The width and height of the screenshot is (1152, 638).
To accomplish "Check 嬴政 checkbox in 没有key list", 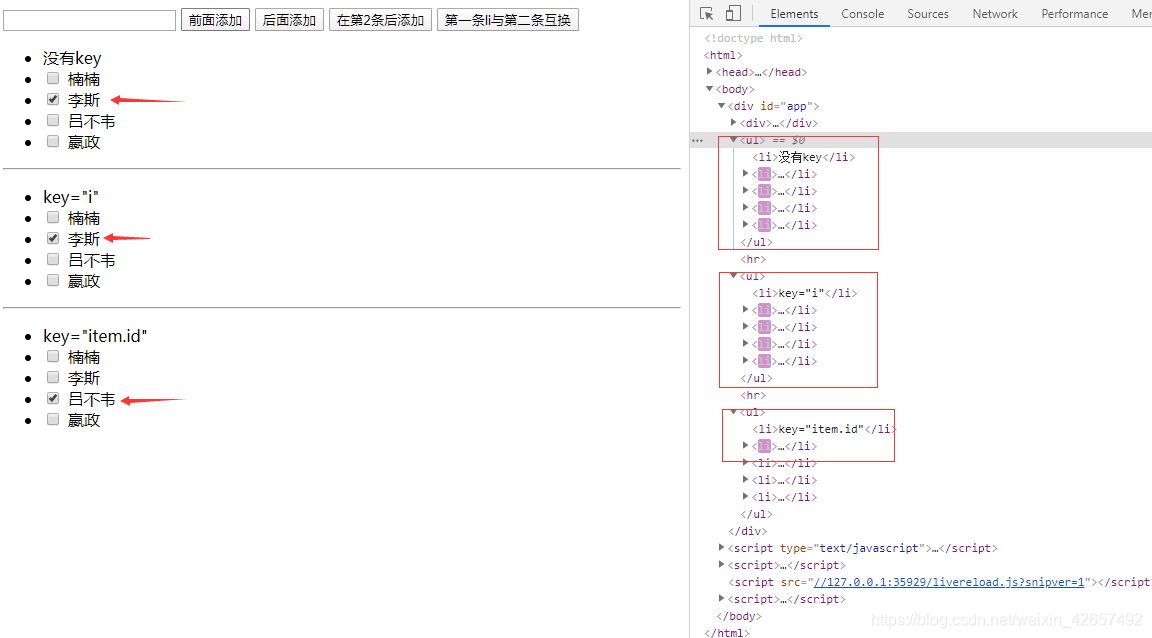I will pyautogui.click(x=53, y=141).
